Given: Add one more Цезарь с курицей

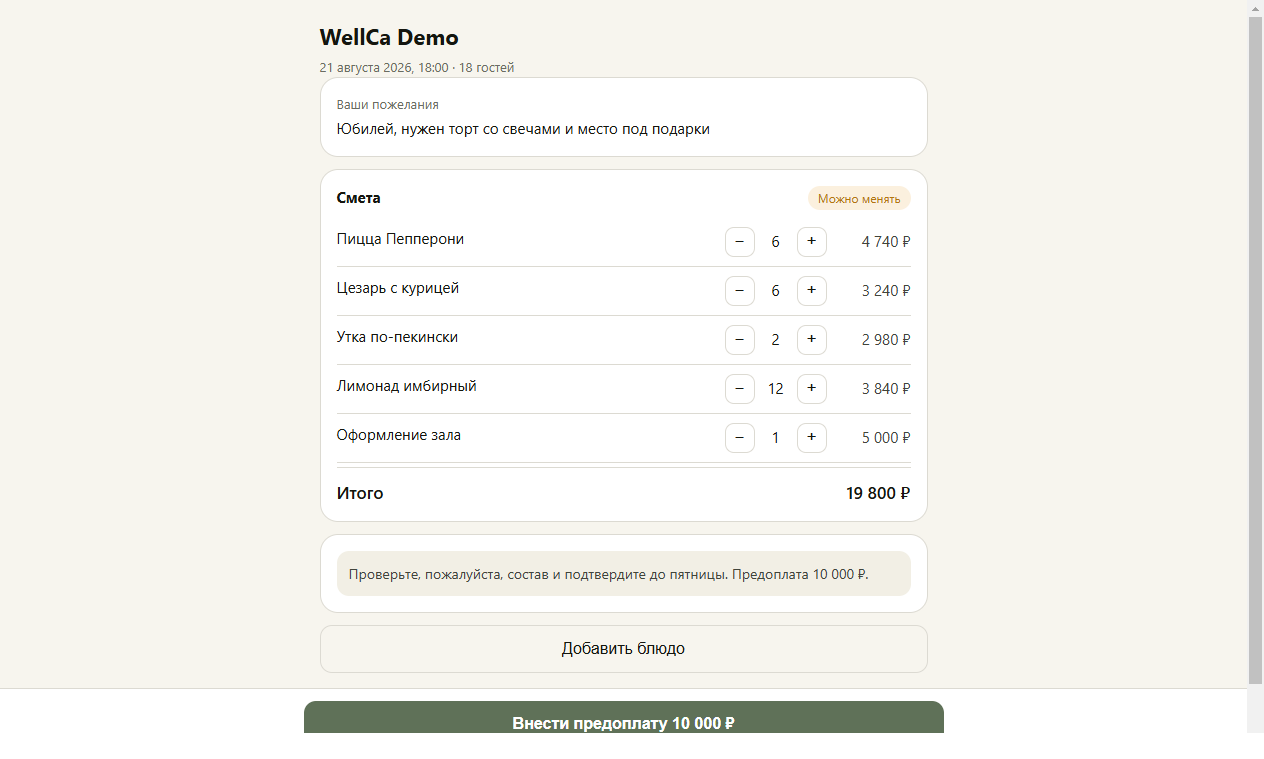Looking at the screenshot, I should (x=812, y=291).
